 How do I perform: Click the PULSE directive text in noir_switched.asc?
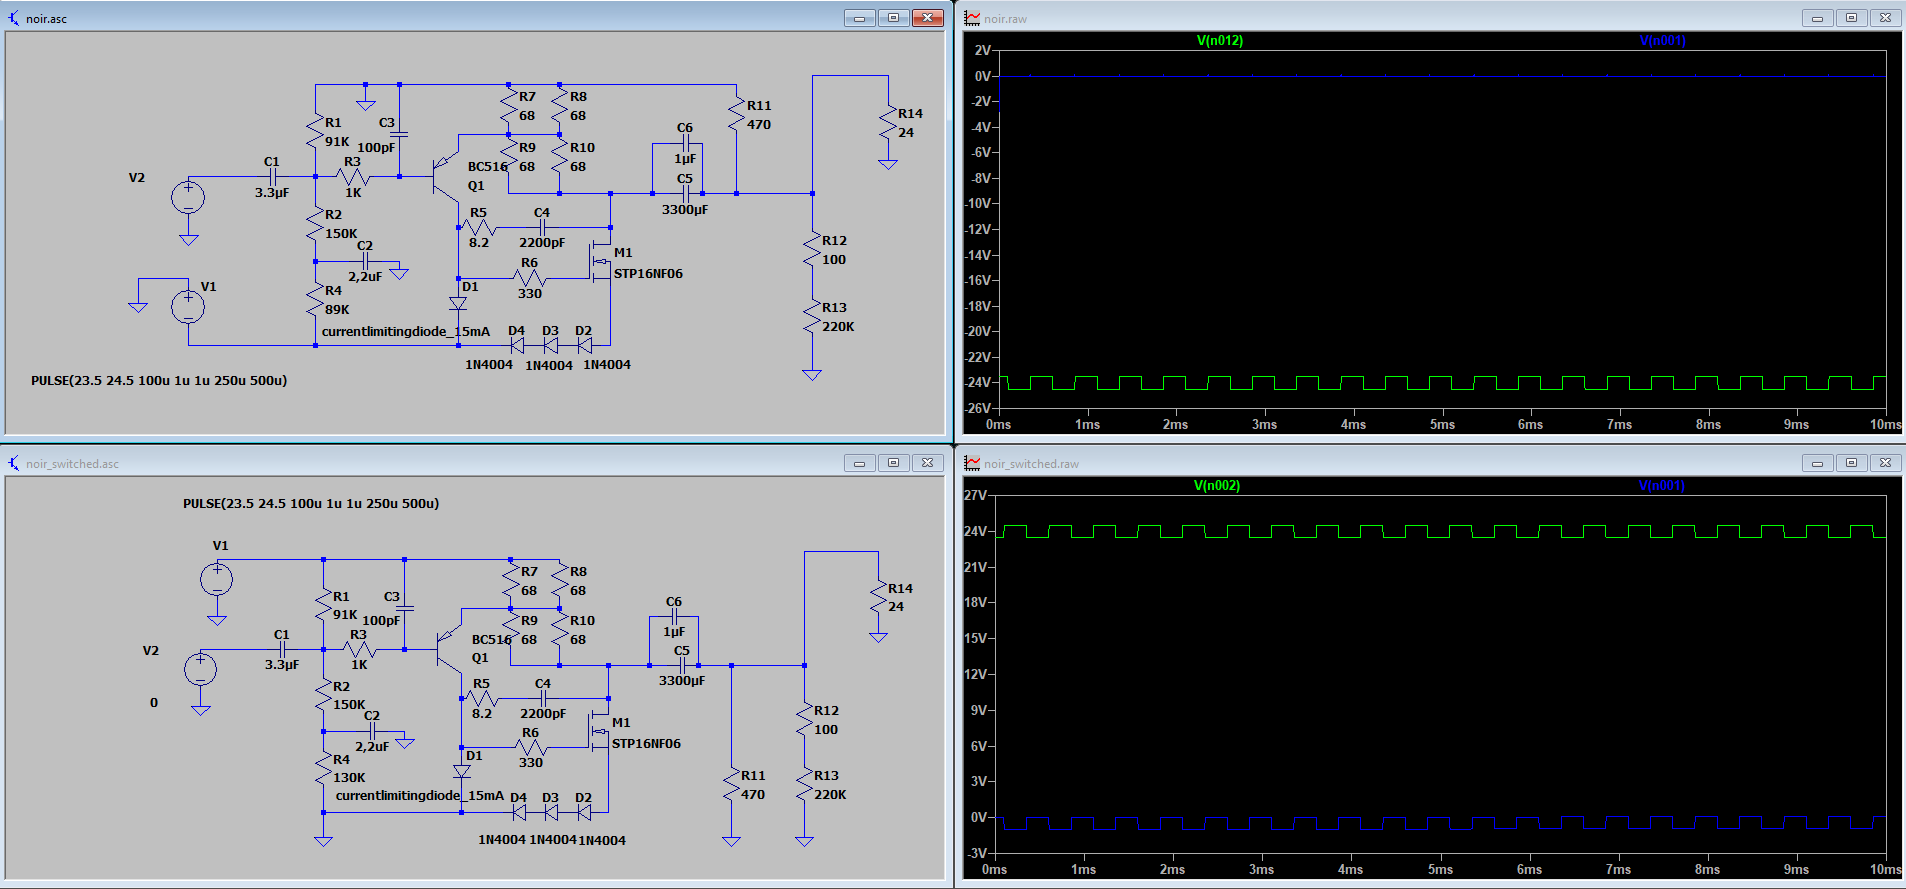click(311, 504)
